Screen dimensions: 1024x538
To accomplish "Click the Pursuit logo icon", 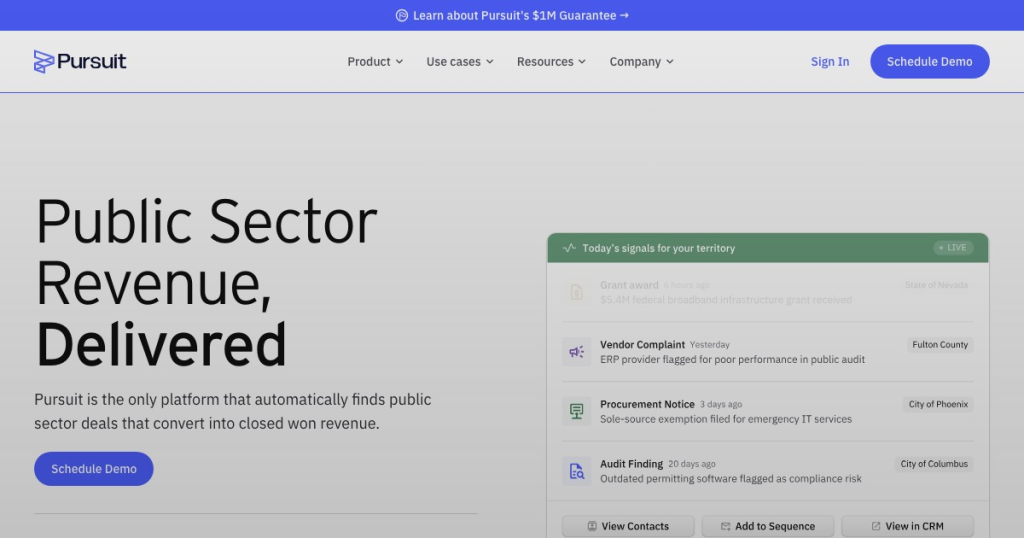I will (x=44, y=61).
